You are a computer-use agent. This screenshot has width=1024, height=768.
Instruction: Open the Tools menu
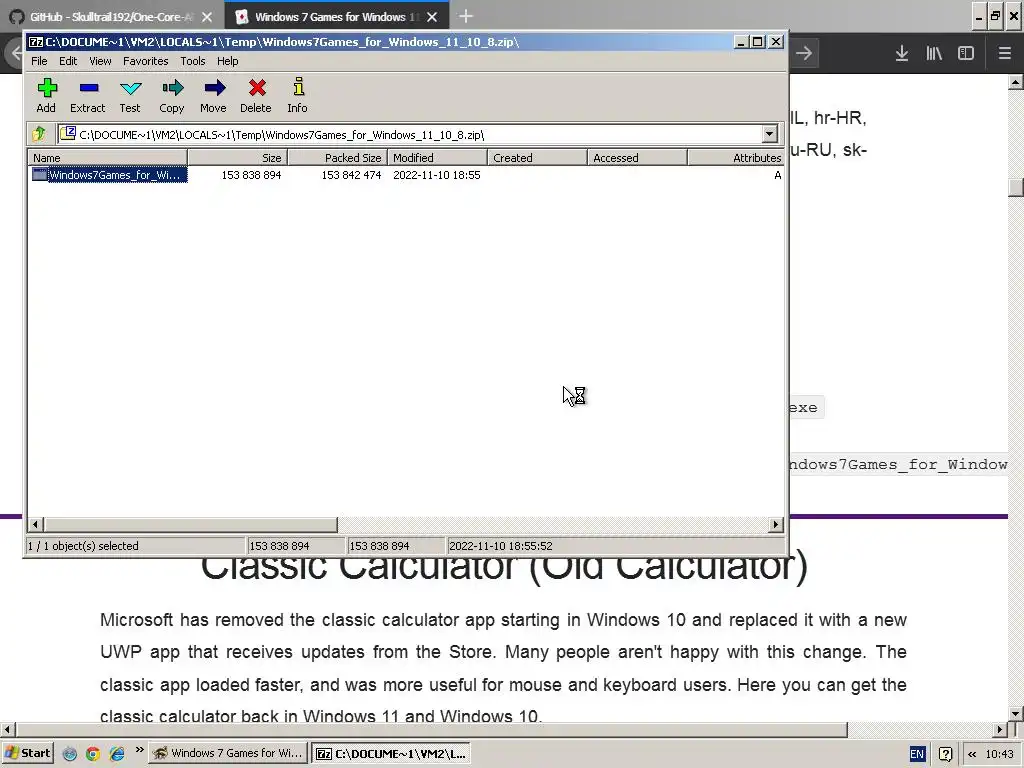193,61
